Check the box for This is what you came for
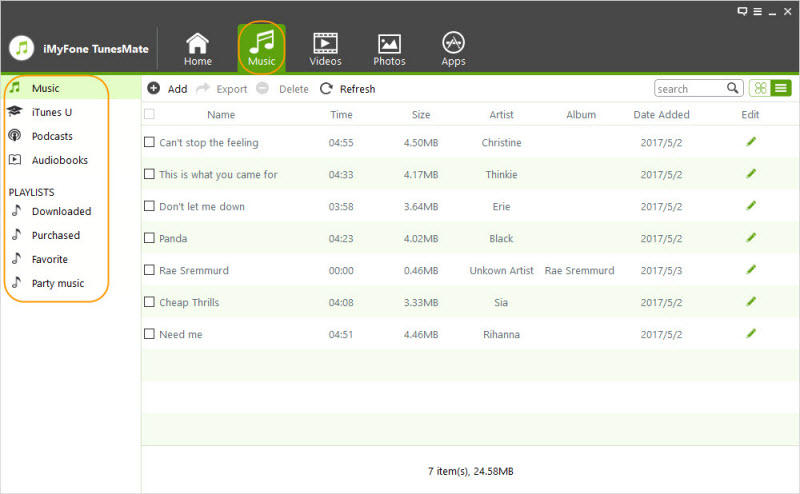 click(149, 174)
